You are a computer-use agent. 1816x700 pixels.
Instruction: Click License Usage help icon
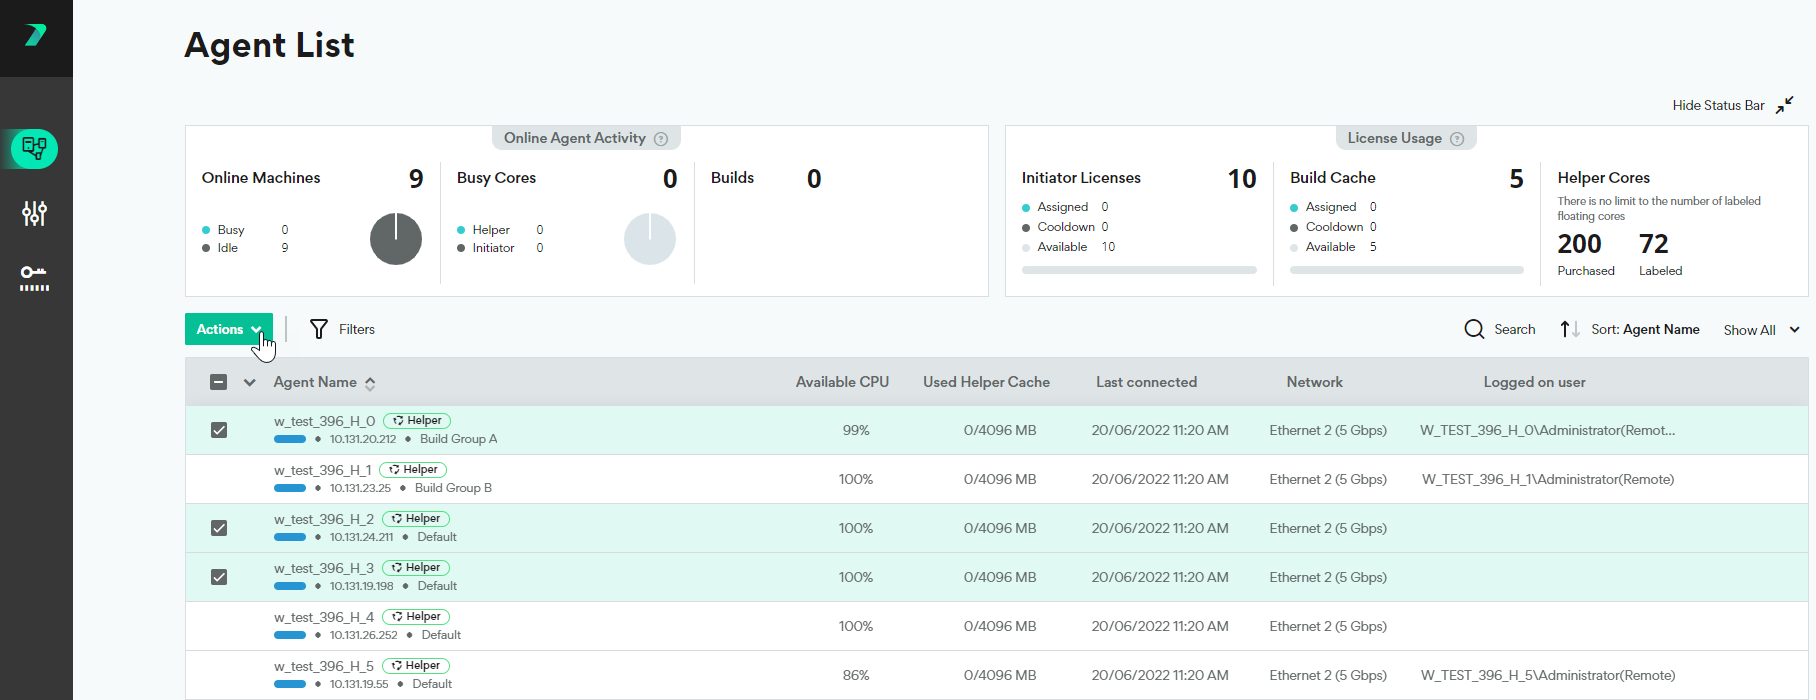tap(1457, 139)
